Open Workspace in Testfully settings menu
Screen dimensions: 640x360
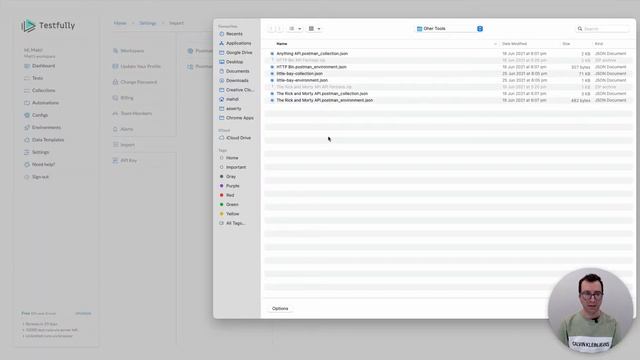coord(132,51)
